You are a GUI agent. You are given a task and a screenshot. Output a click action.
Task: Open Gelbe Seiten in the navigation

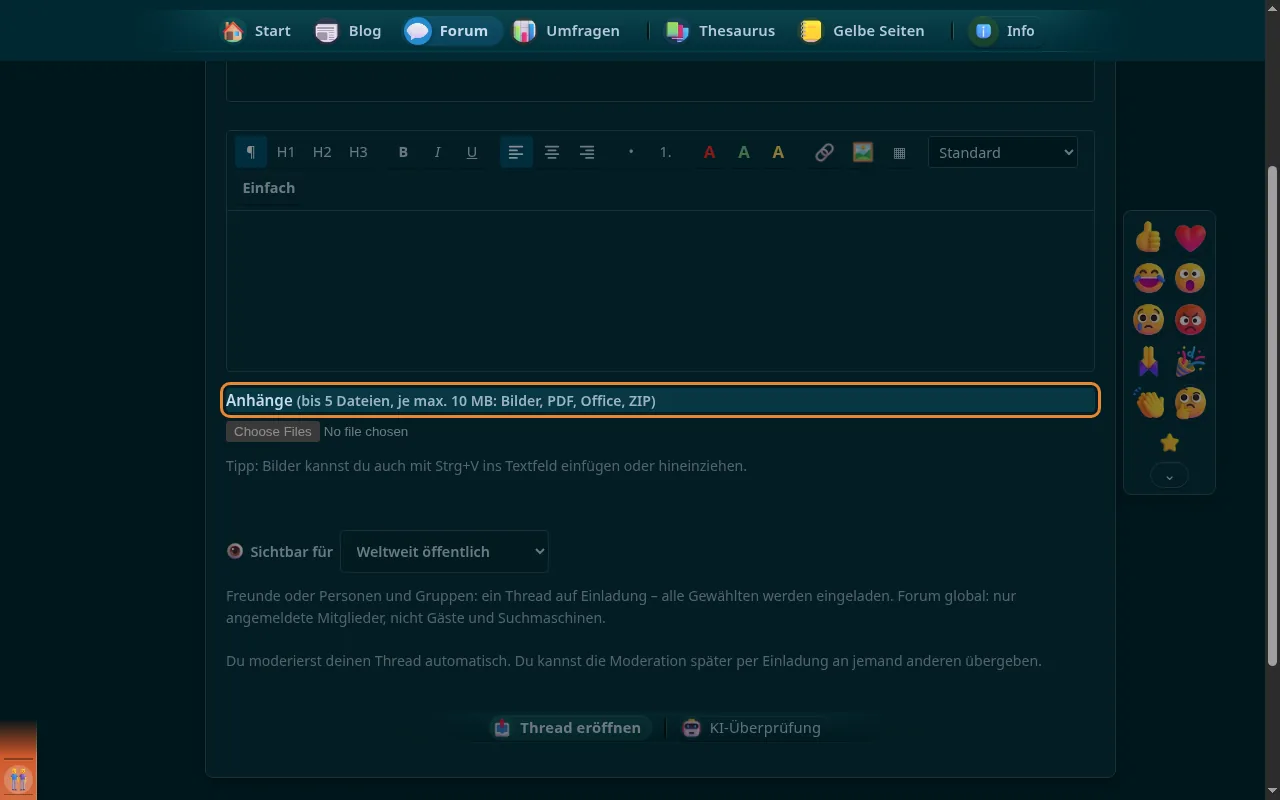(x=862, y=31)
